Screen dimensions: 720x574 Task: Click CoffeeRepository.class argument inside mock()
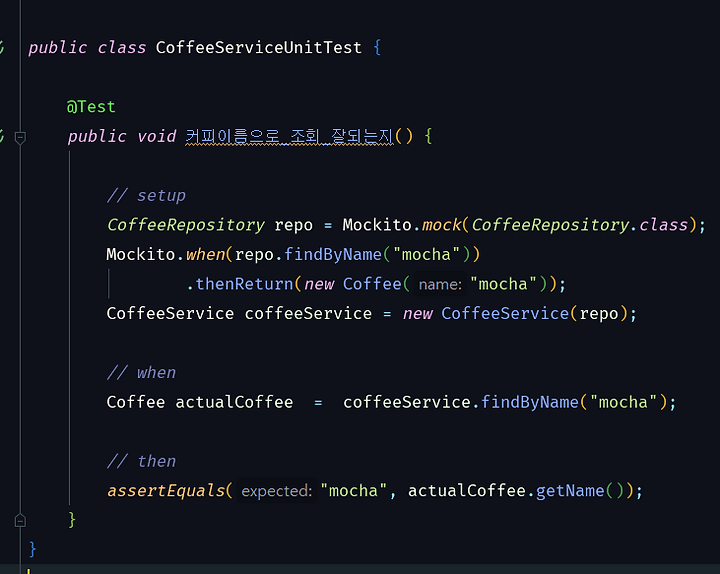579,225
